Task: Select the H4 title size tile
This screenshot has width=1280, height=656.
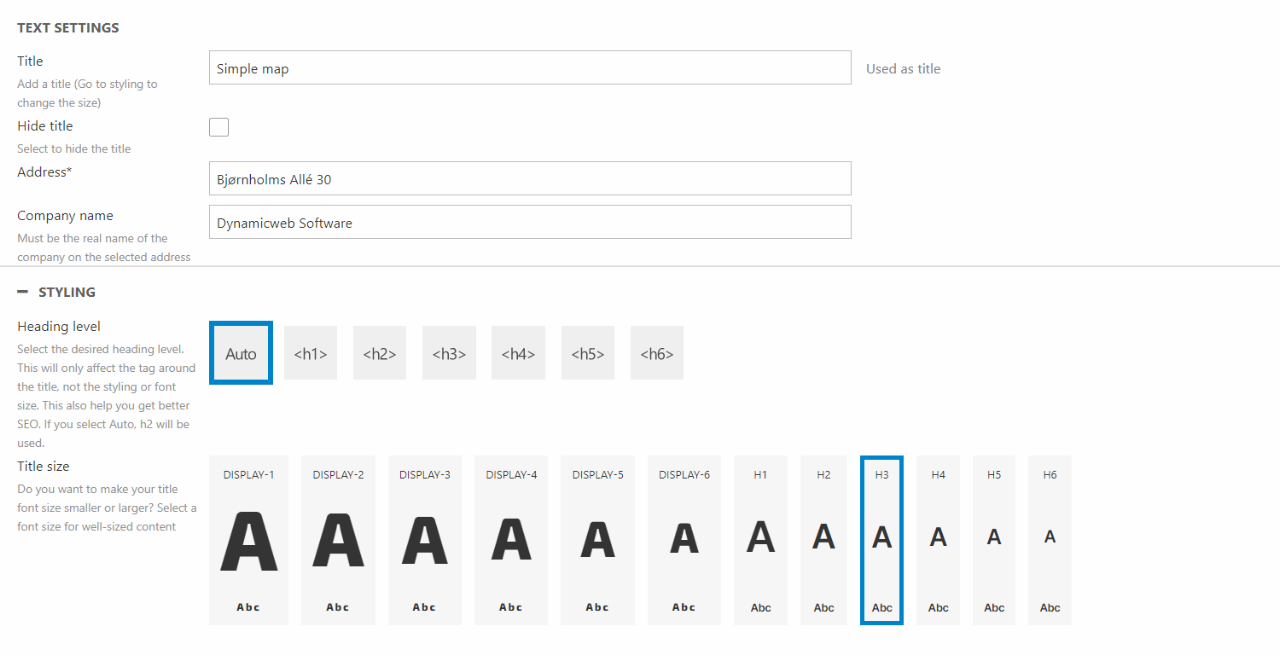Action: (938, 540)
